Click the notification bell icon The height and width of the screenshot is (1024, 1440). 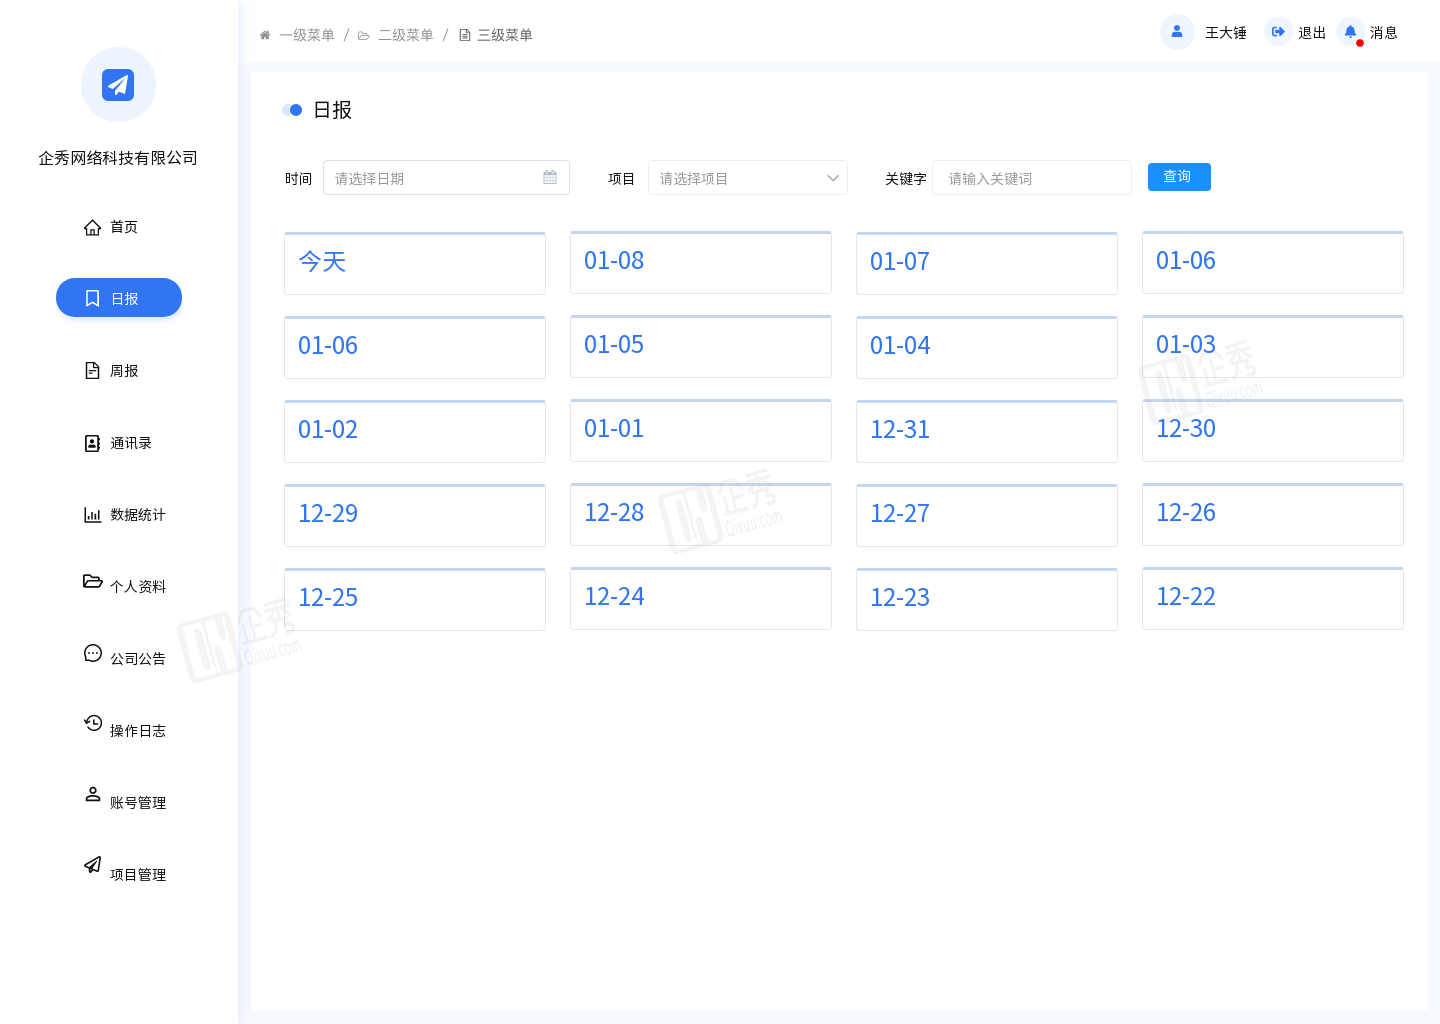point(1350,32)
